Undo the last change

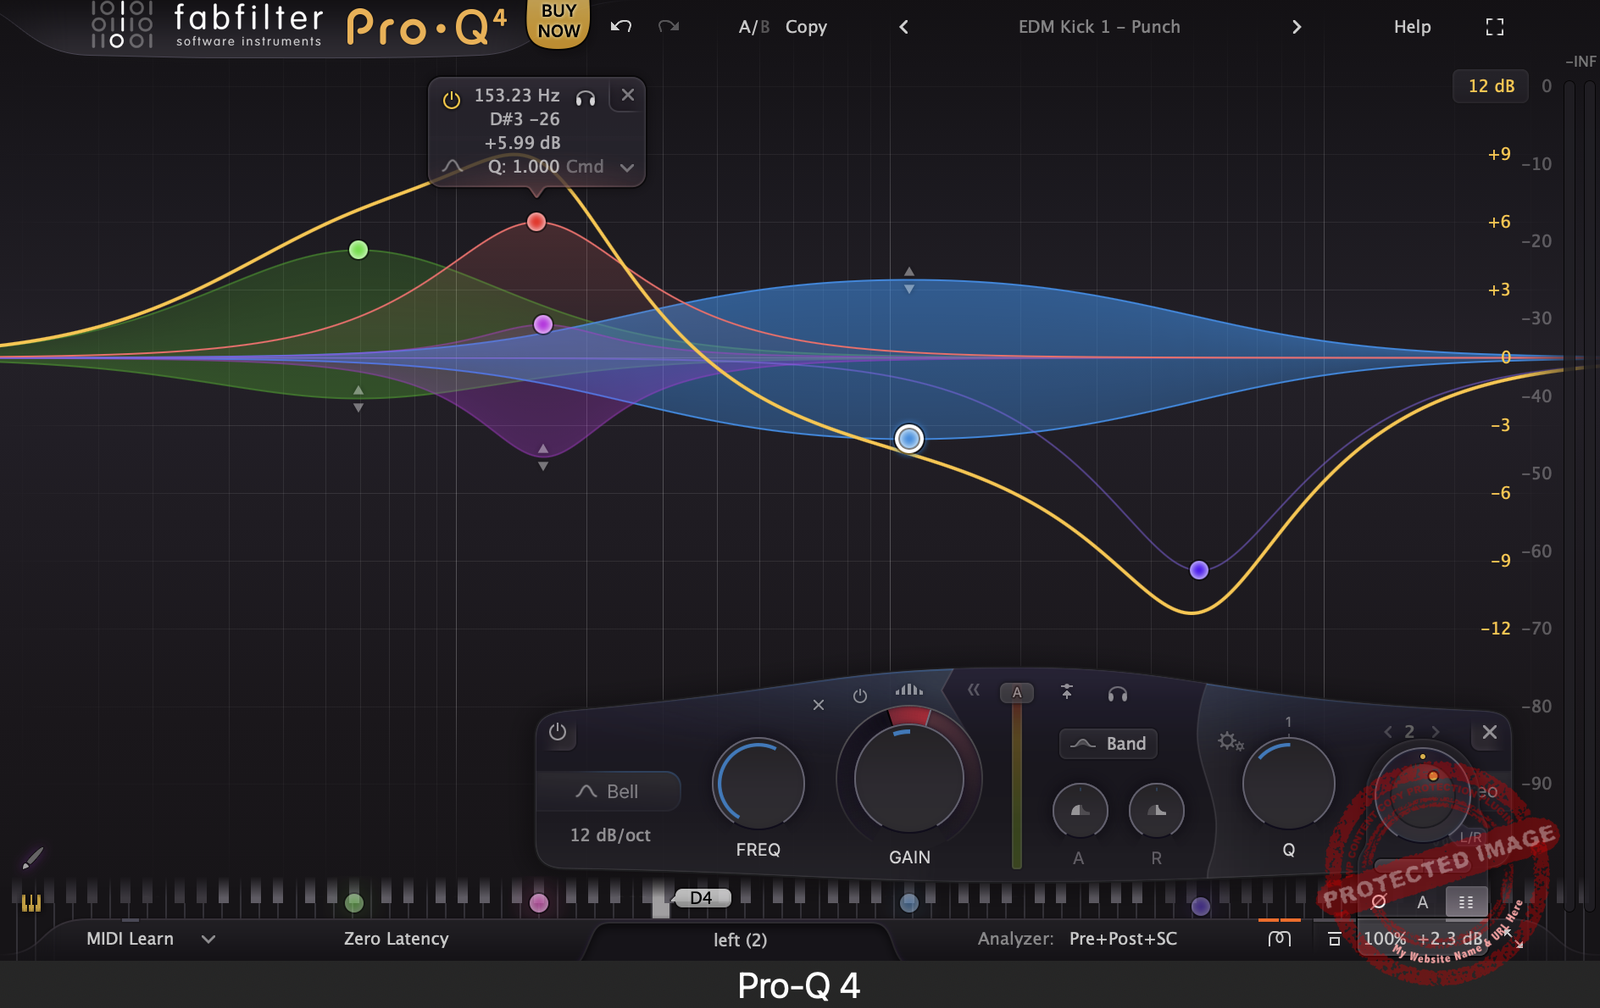tap(621, 26)
